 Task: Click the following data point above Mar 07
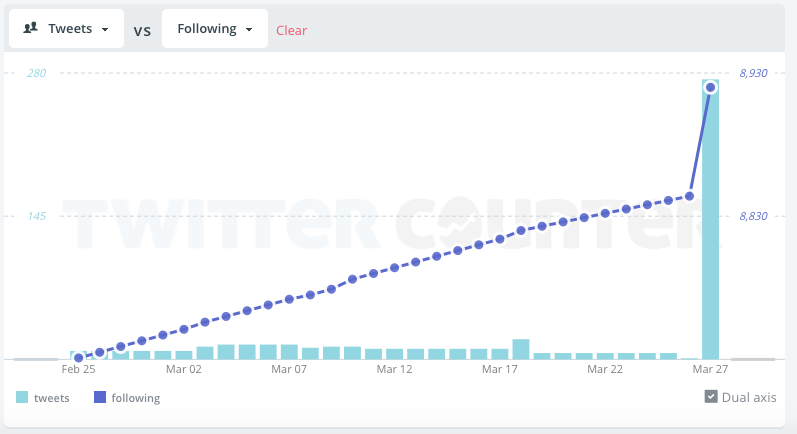click(x=289, y=299)
